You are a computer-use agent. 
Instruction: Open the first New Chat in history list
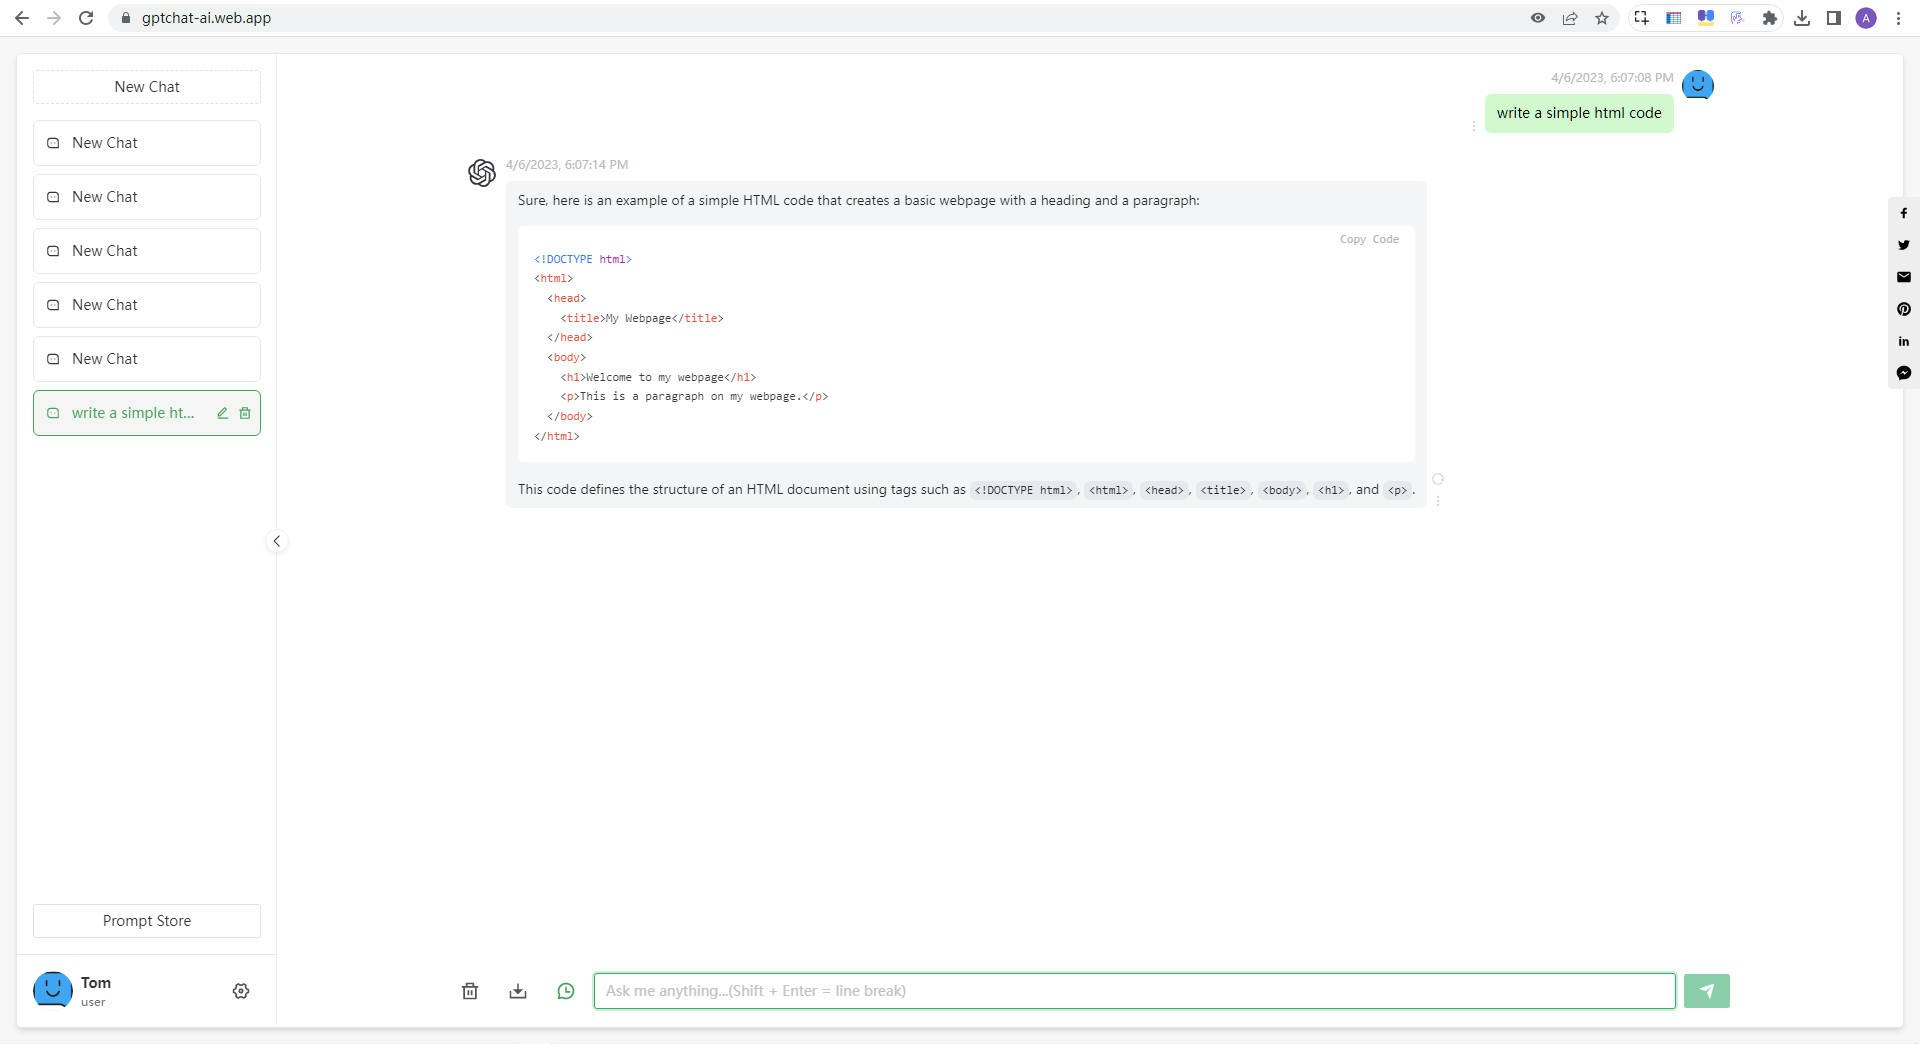tap(147, 143)
